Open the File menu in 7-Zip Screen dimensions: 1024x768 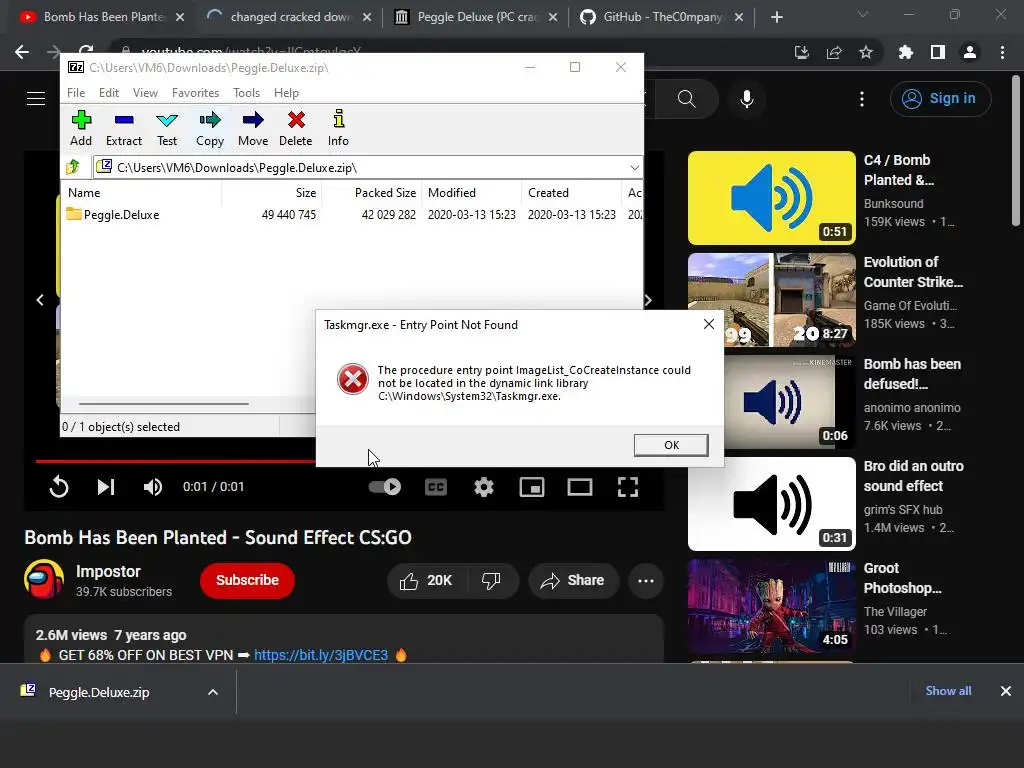[76, 93]
